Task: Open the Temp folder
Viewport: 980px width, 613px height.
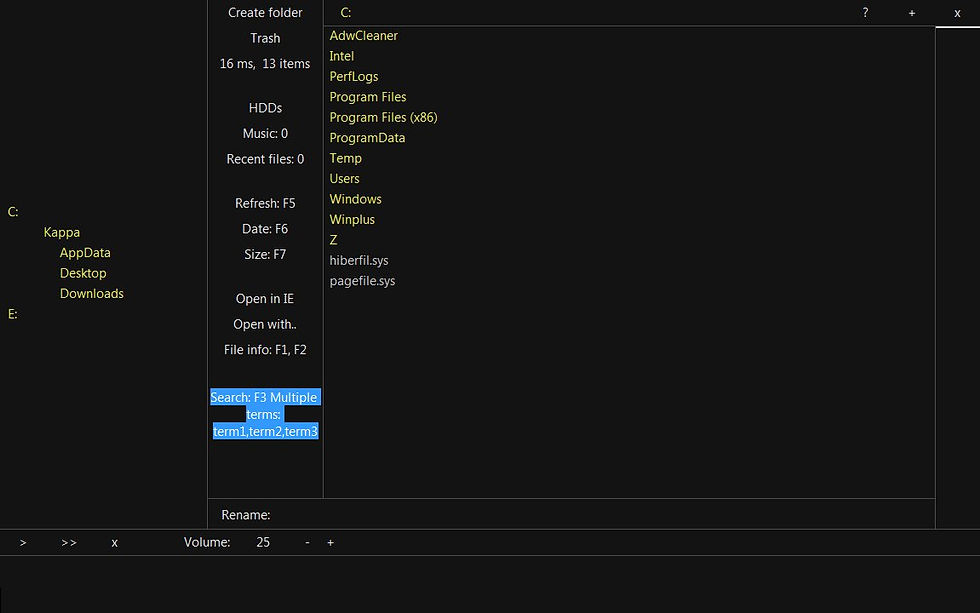Action: point(346,159)
